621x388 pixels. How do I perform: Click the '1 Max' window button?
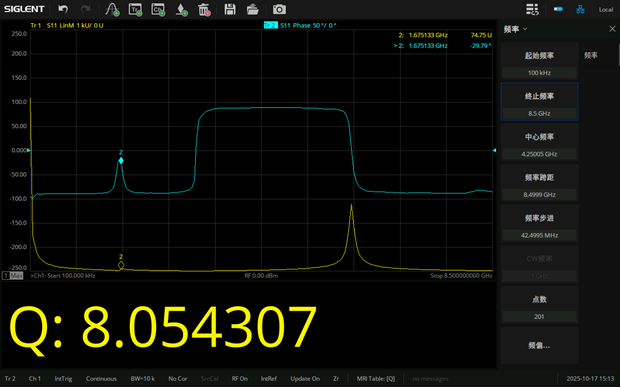pyautogui.click(x=13, y=276)
